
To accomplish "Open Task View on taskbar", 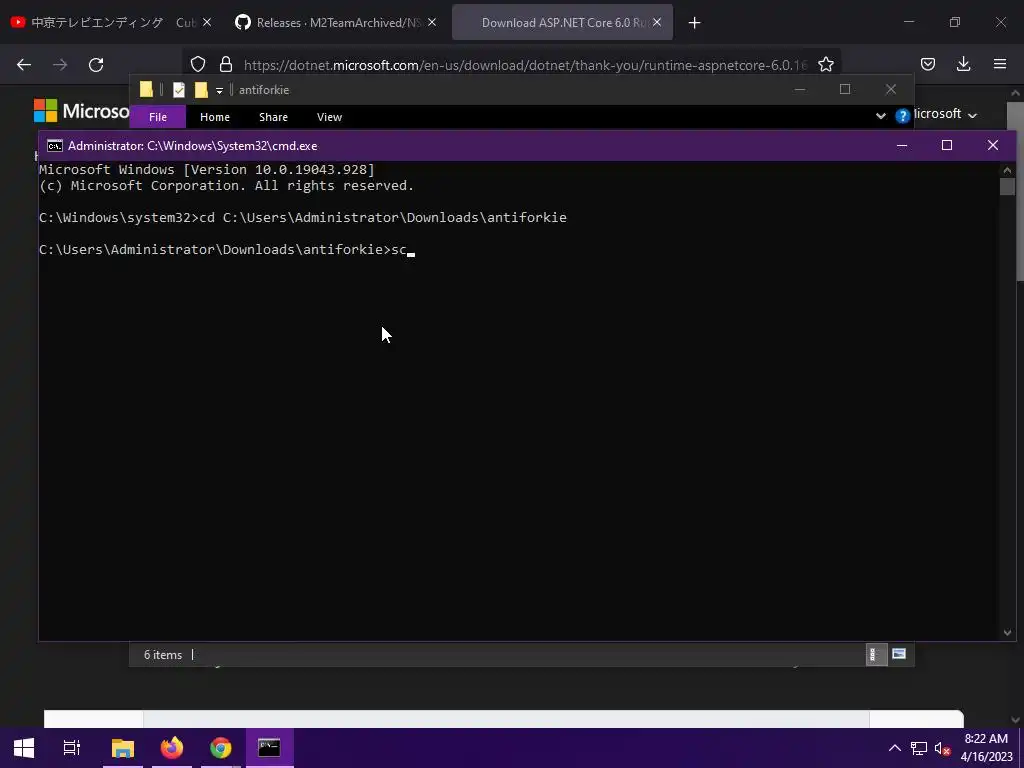I will [72, 748].
